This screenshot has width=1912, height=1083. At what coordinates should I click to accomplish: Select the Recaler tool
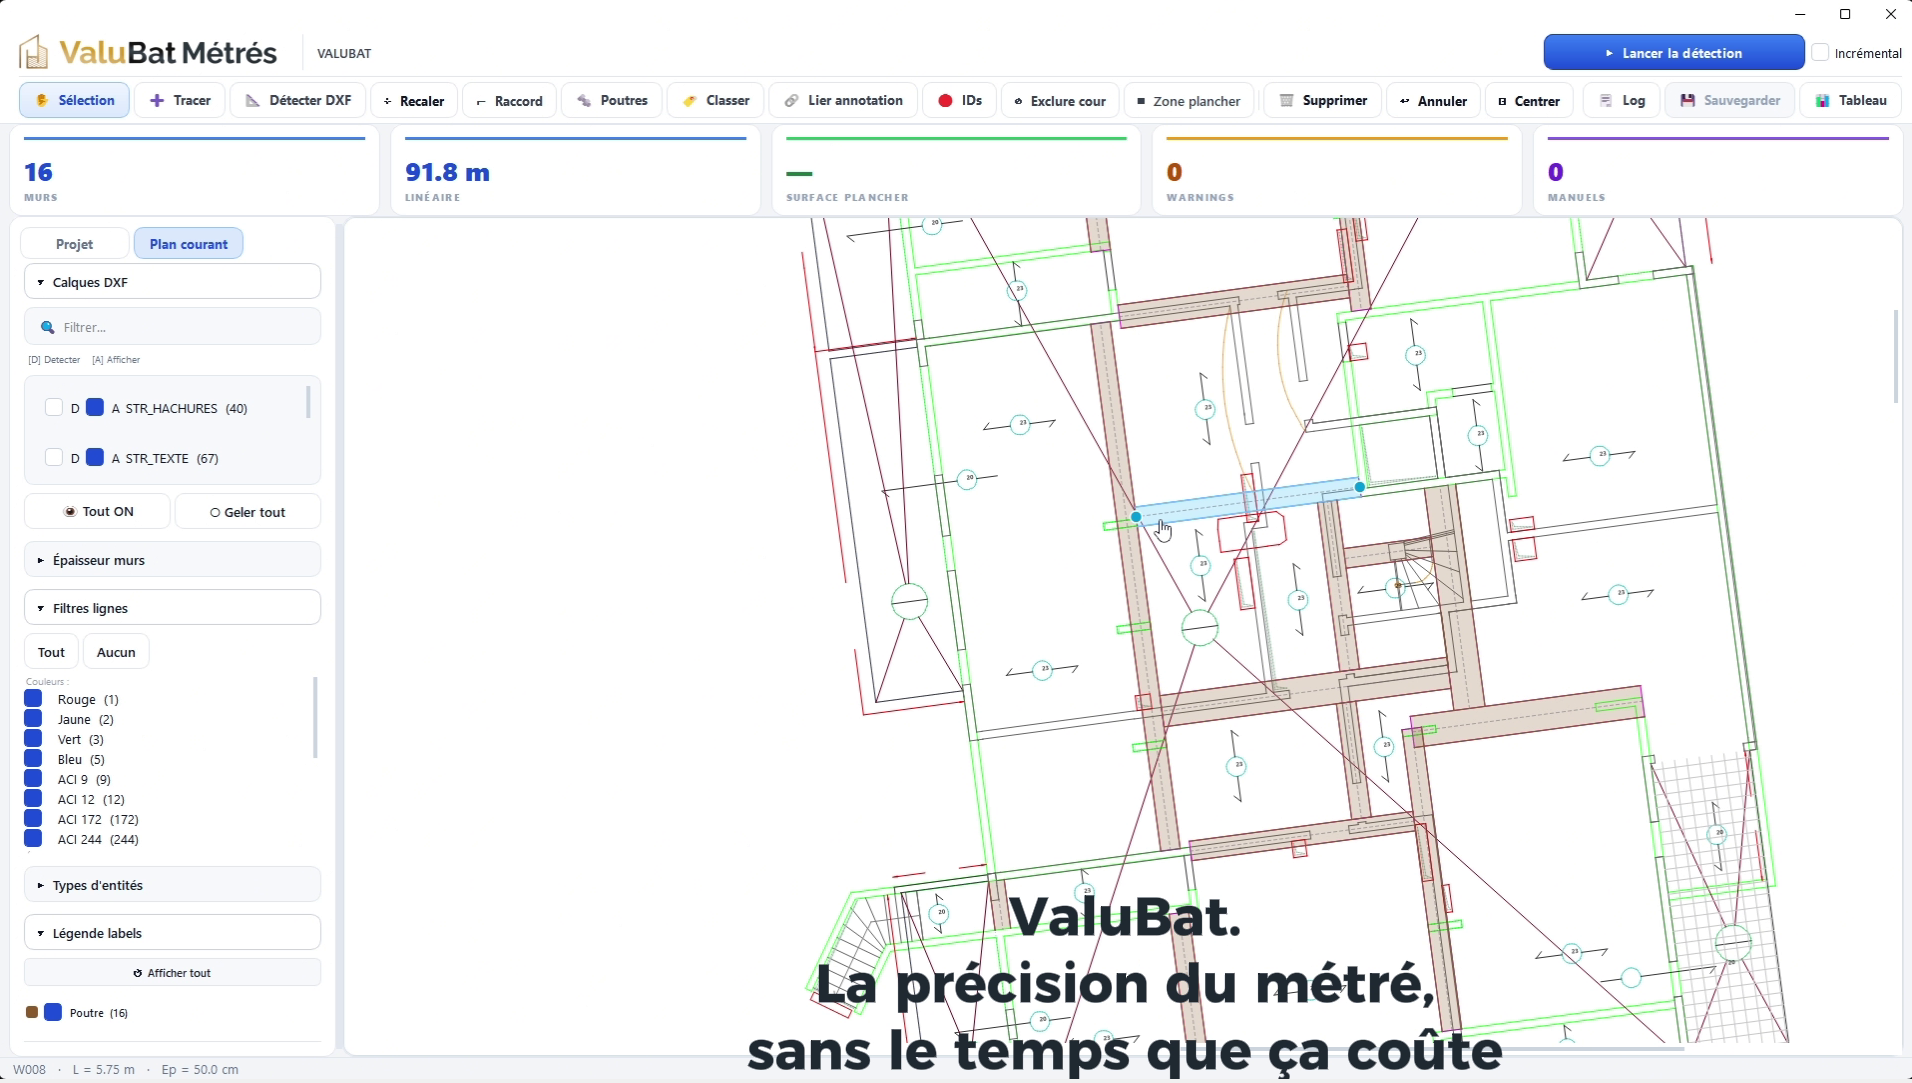(414, 101)
